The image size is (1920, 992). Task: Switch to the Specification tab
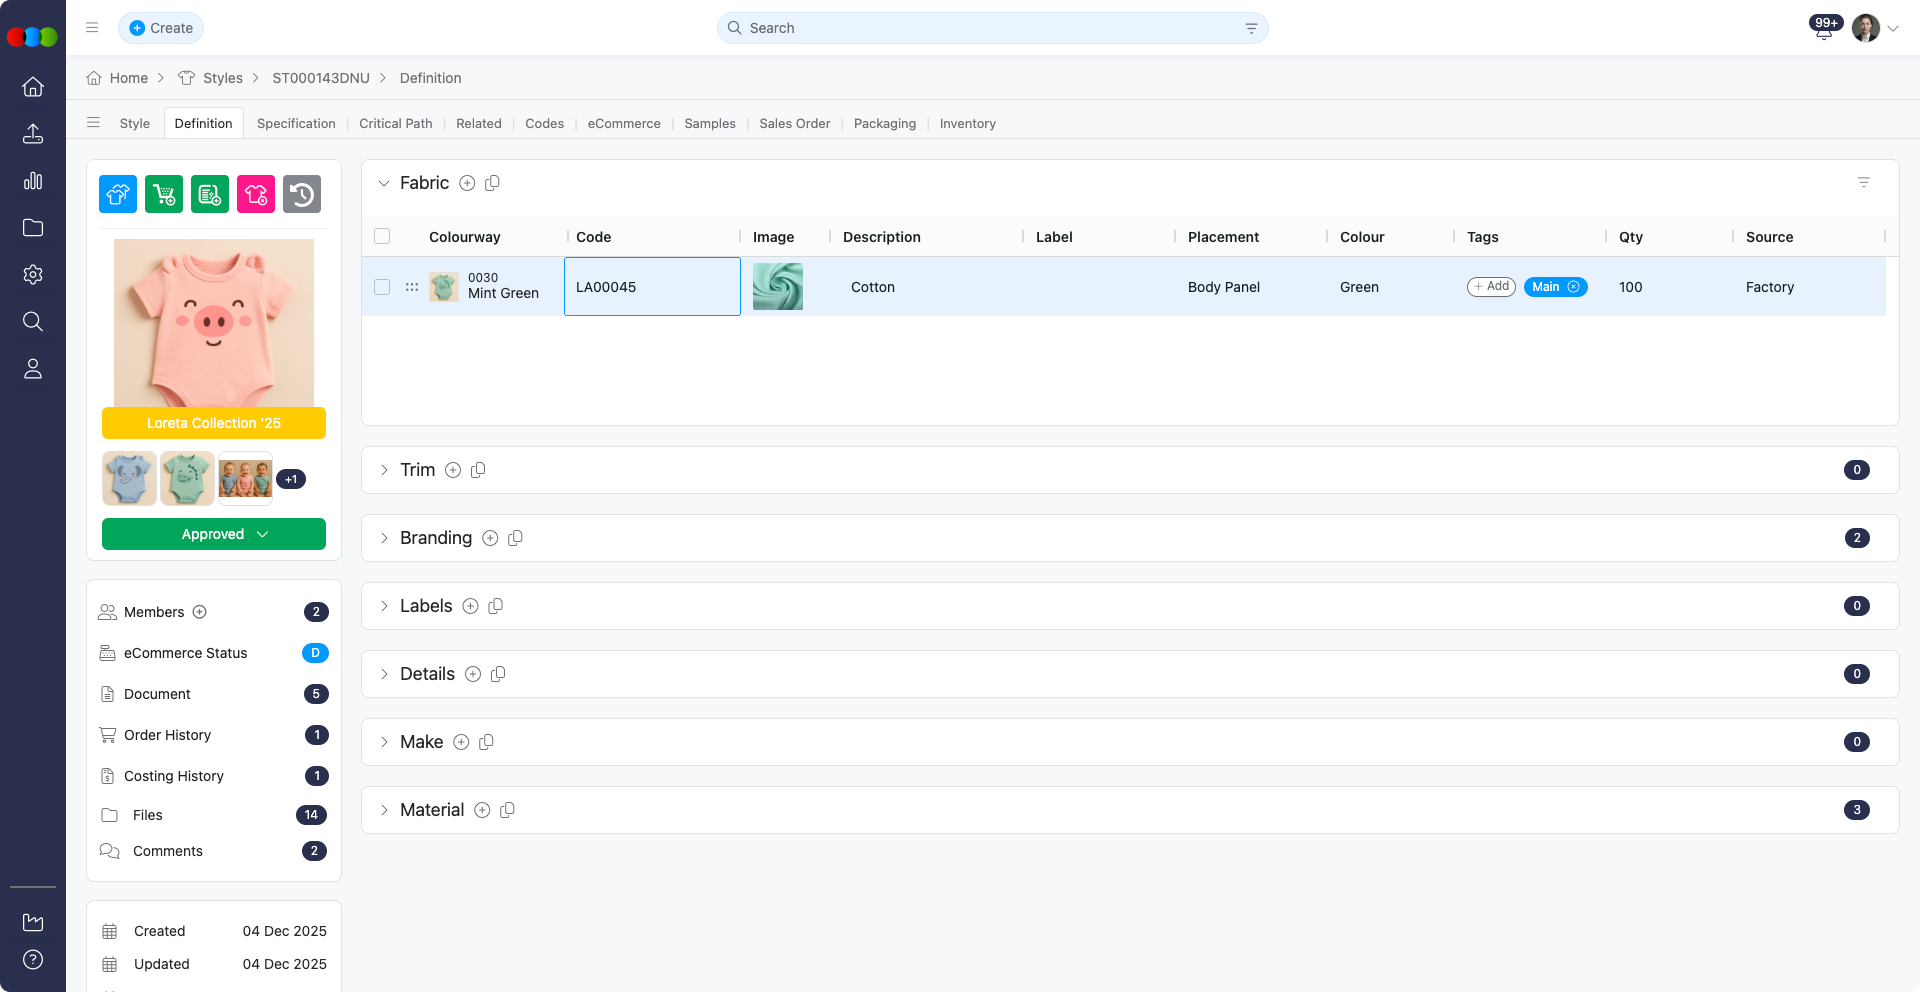(295, 123)
